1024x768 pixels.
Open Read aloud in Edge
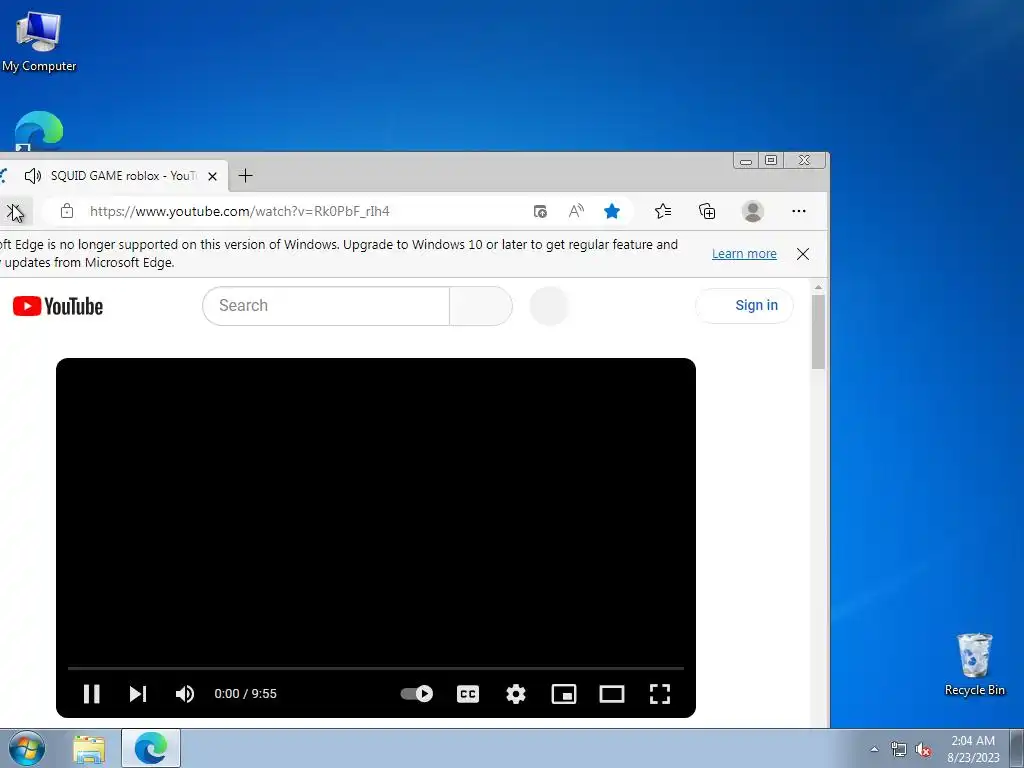[x=575, y=211]
